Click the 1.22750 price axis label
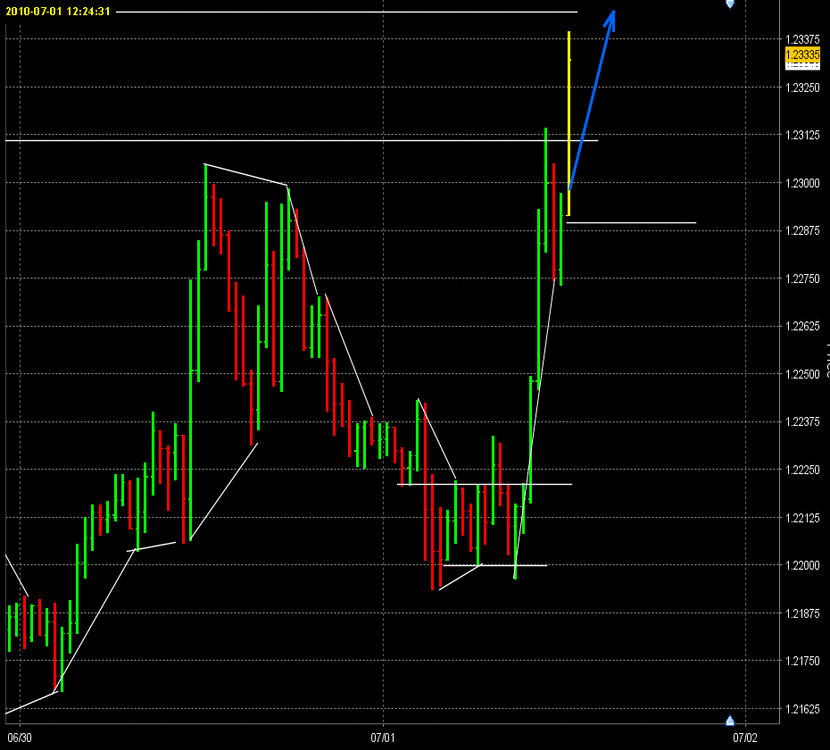This screenshot has width=830, height=750. pyautogui.click(x=802, y=278)
